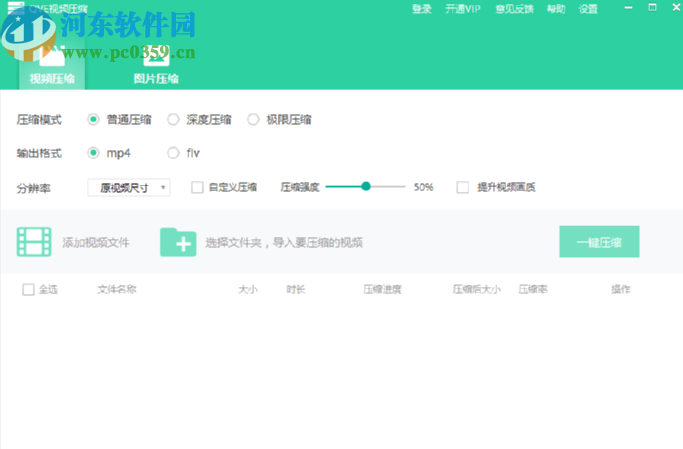Switch to the 图片压缩 tab
Screen dimensions: 683x449
156,65
